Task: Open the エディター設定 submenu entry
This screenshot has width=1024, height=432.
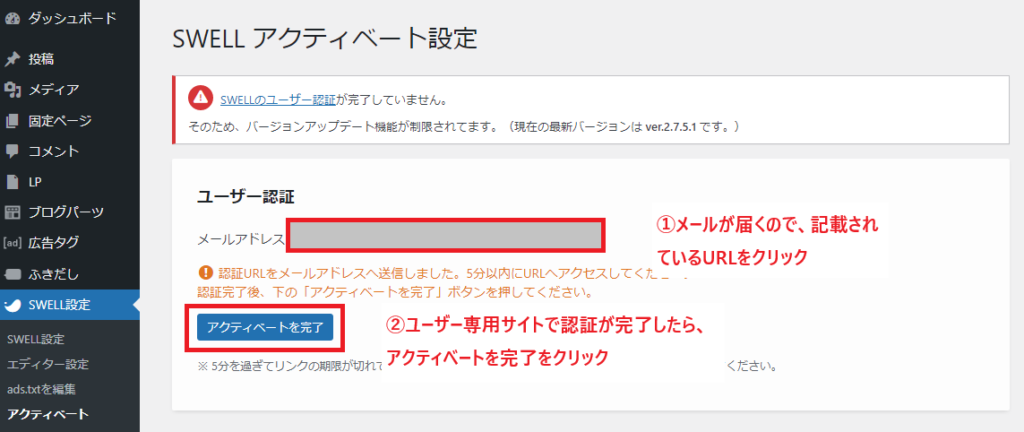Action: [x=47, y=364]
